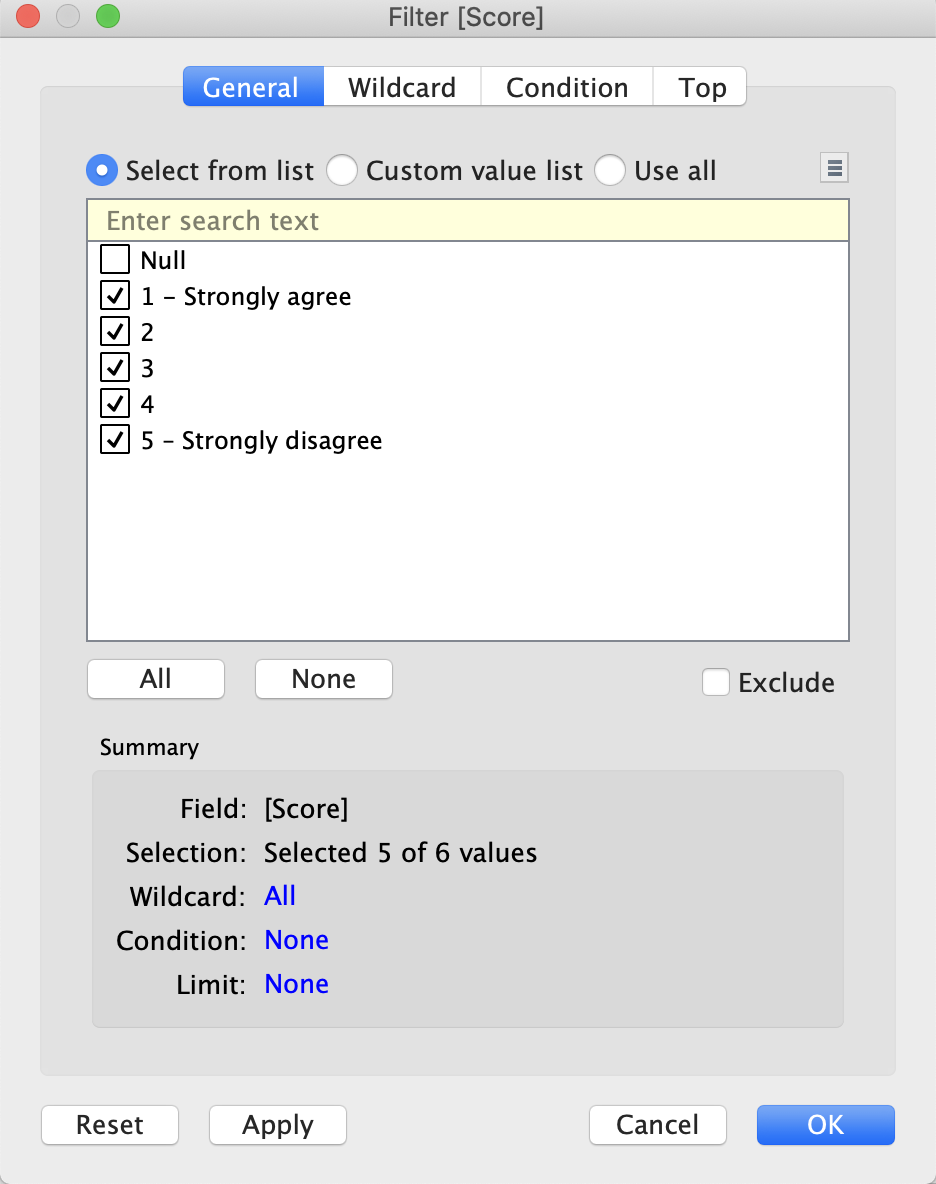Click the Reset button

click(110, 1125)
